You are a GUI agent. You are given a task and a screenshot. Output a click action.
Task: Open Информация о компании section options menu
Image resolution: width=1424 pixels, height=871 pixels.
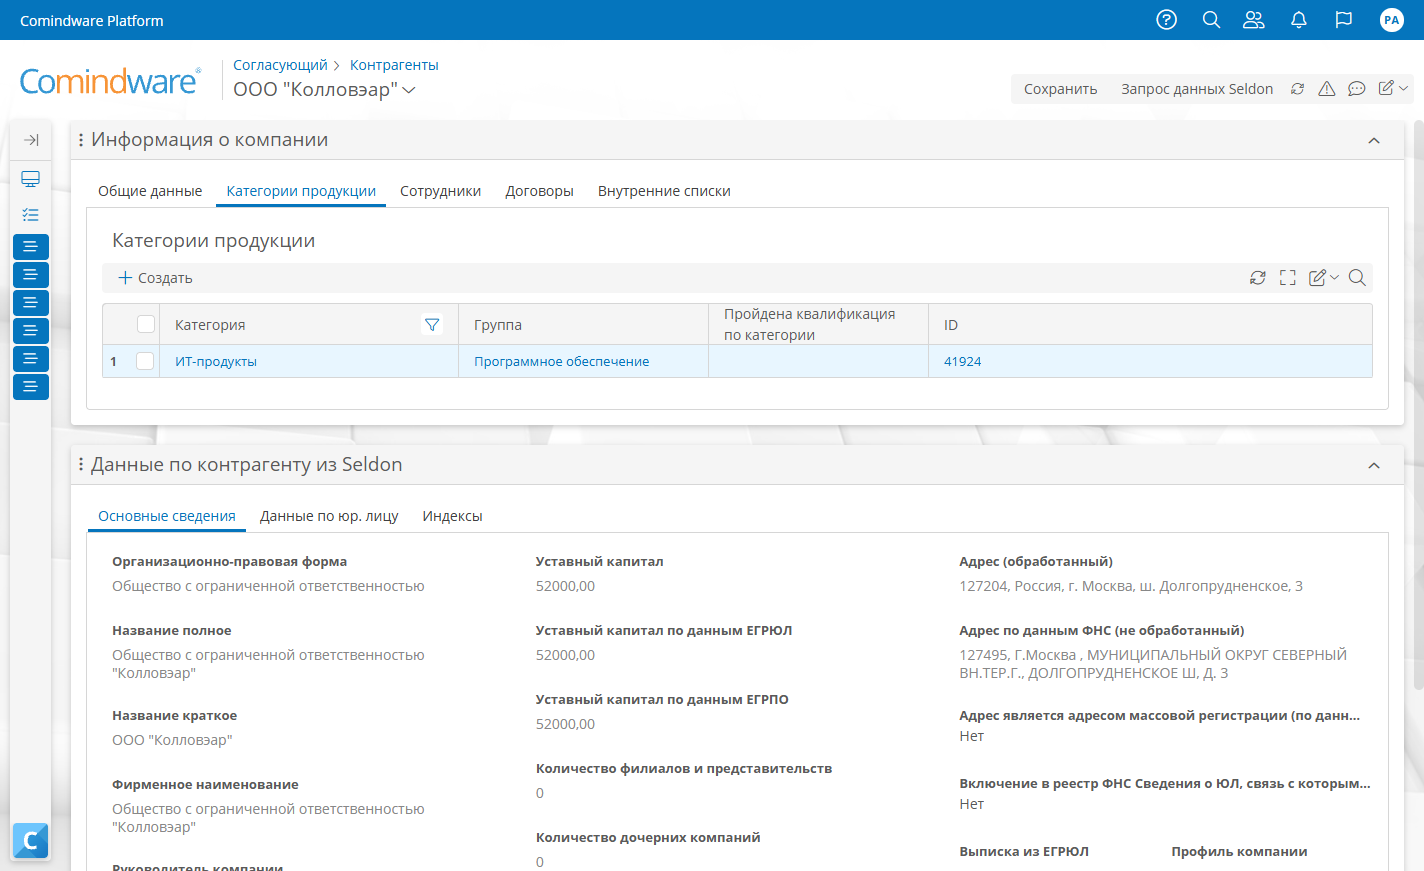coord(81,140)
